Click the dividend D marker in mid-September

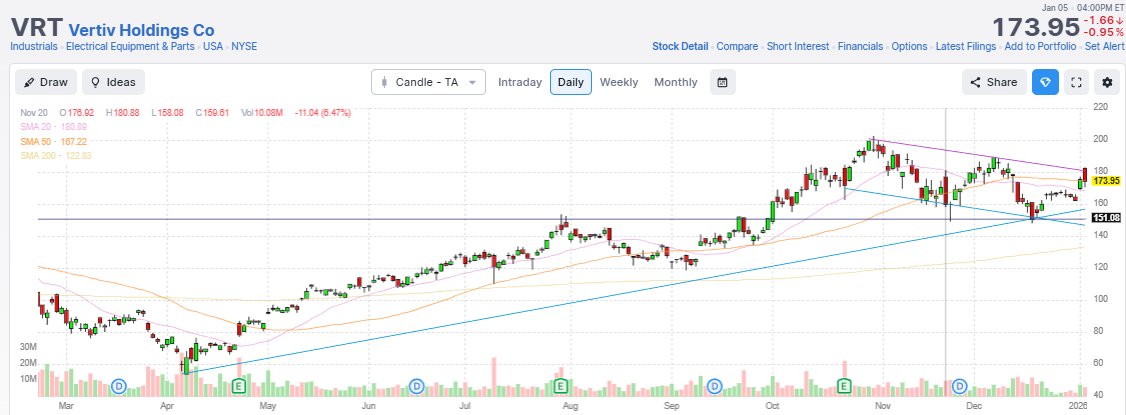[714, 387]
